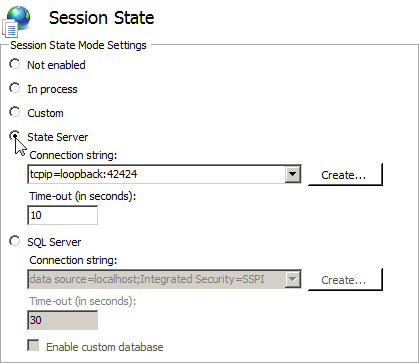
Task: Click the Session State page title
Action: (x=102, y=18)
